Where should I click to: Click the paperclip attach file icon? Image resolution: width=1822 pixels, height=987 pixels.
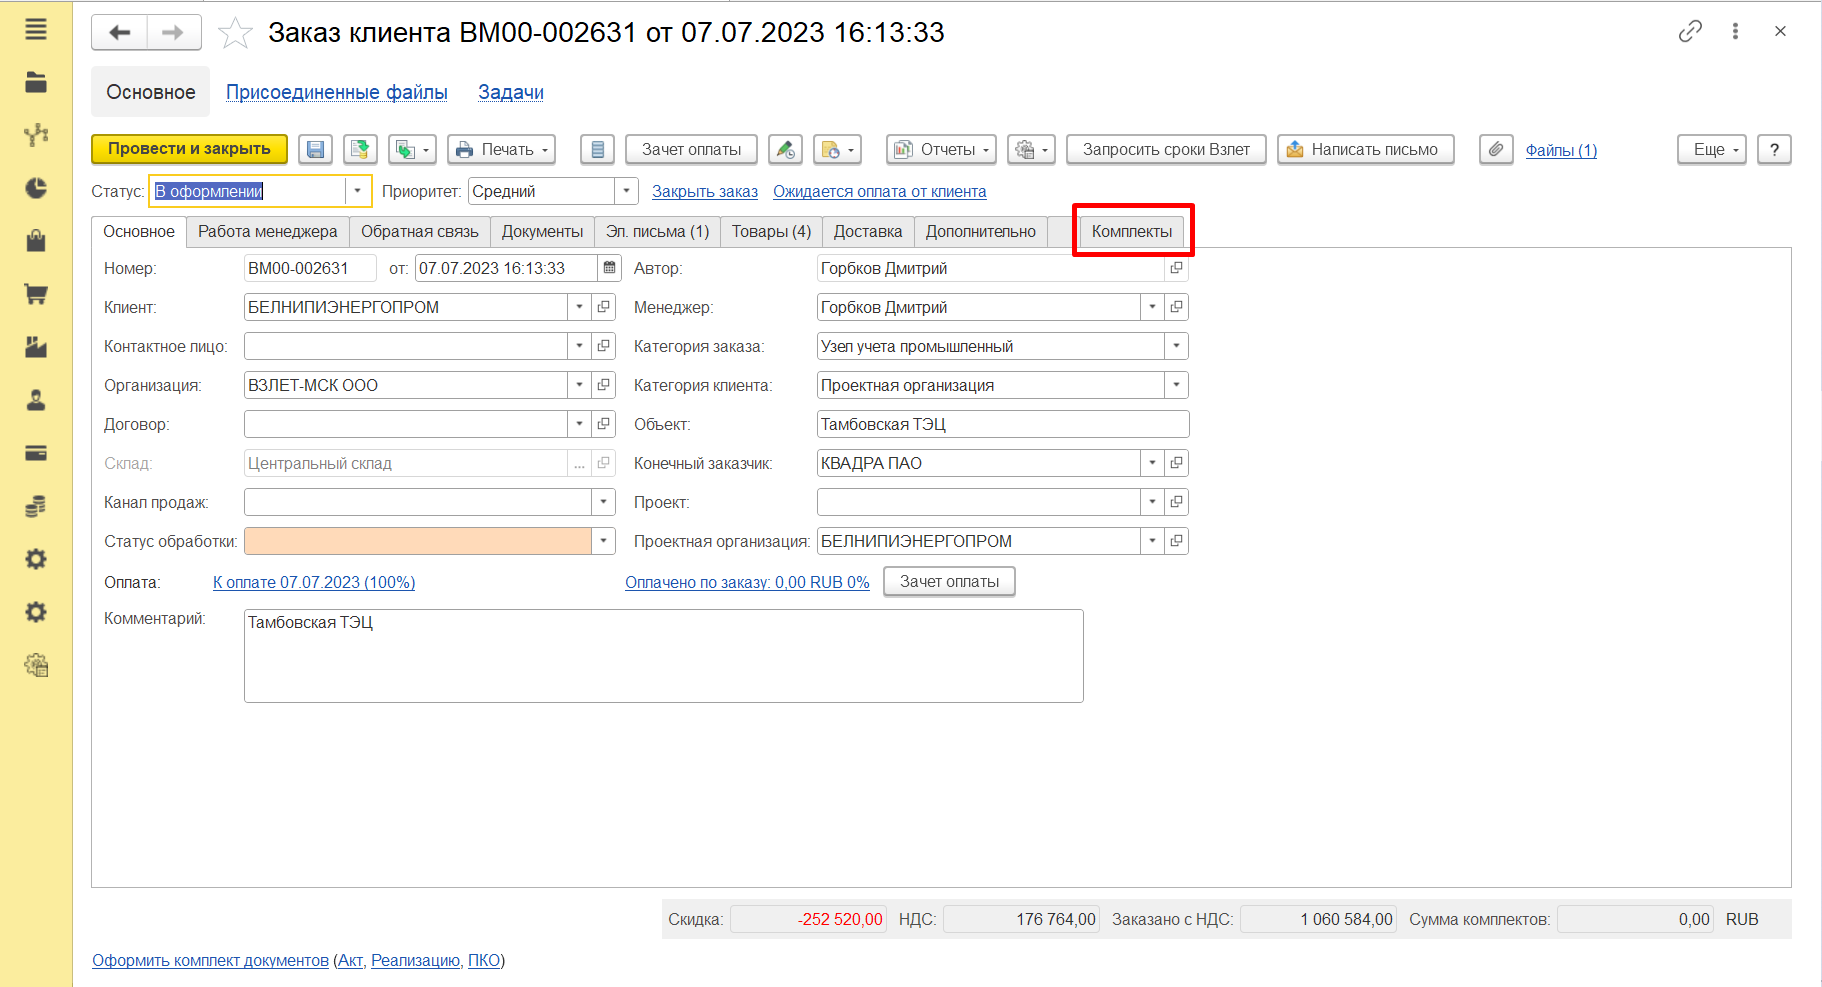pyautogui.click(x=1496, y=149)
